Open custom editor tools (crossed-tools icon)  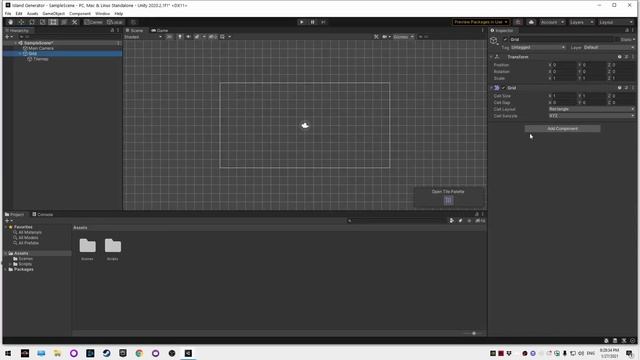click(74, 22)
